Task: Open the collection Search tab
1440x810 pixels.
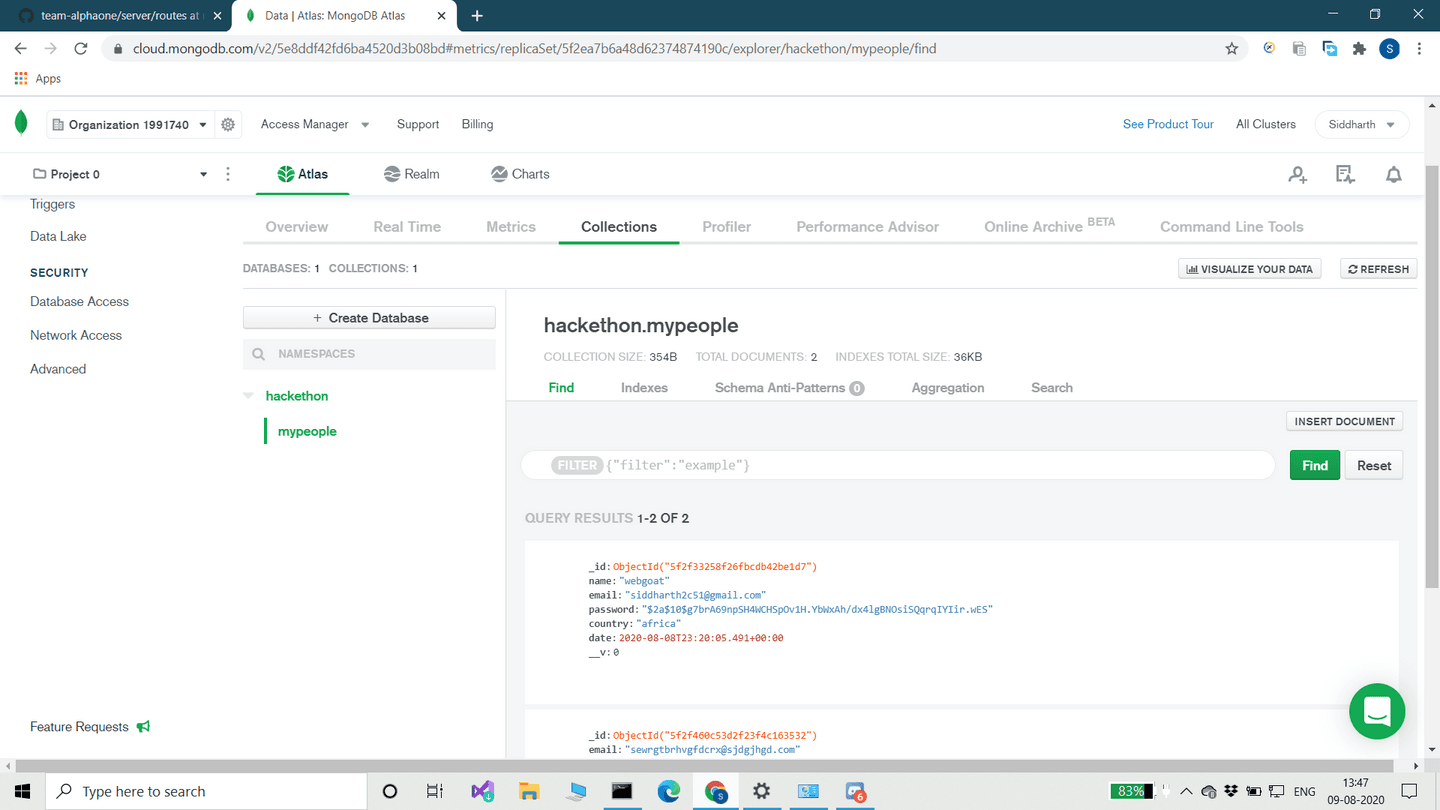Action: (1052, 388)
